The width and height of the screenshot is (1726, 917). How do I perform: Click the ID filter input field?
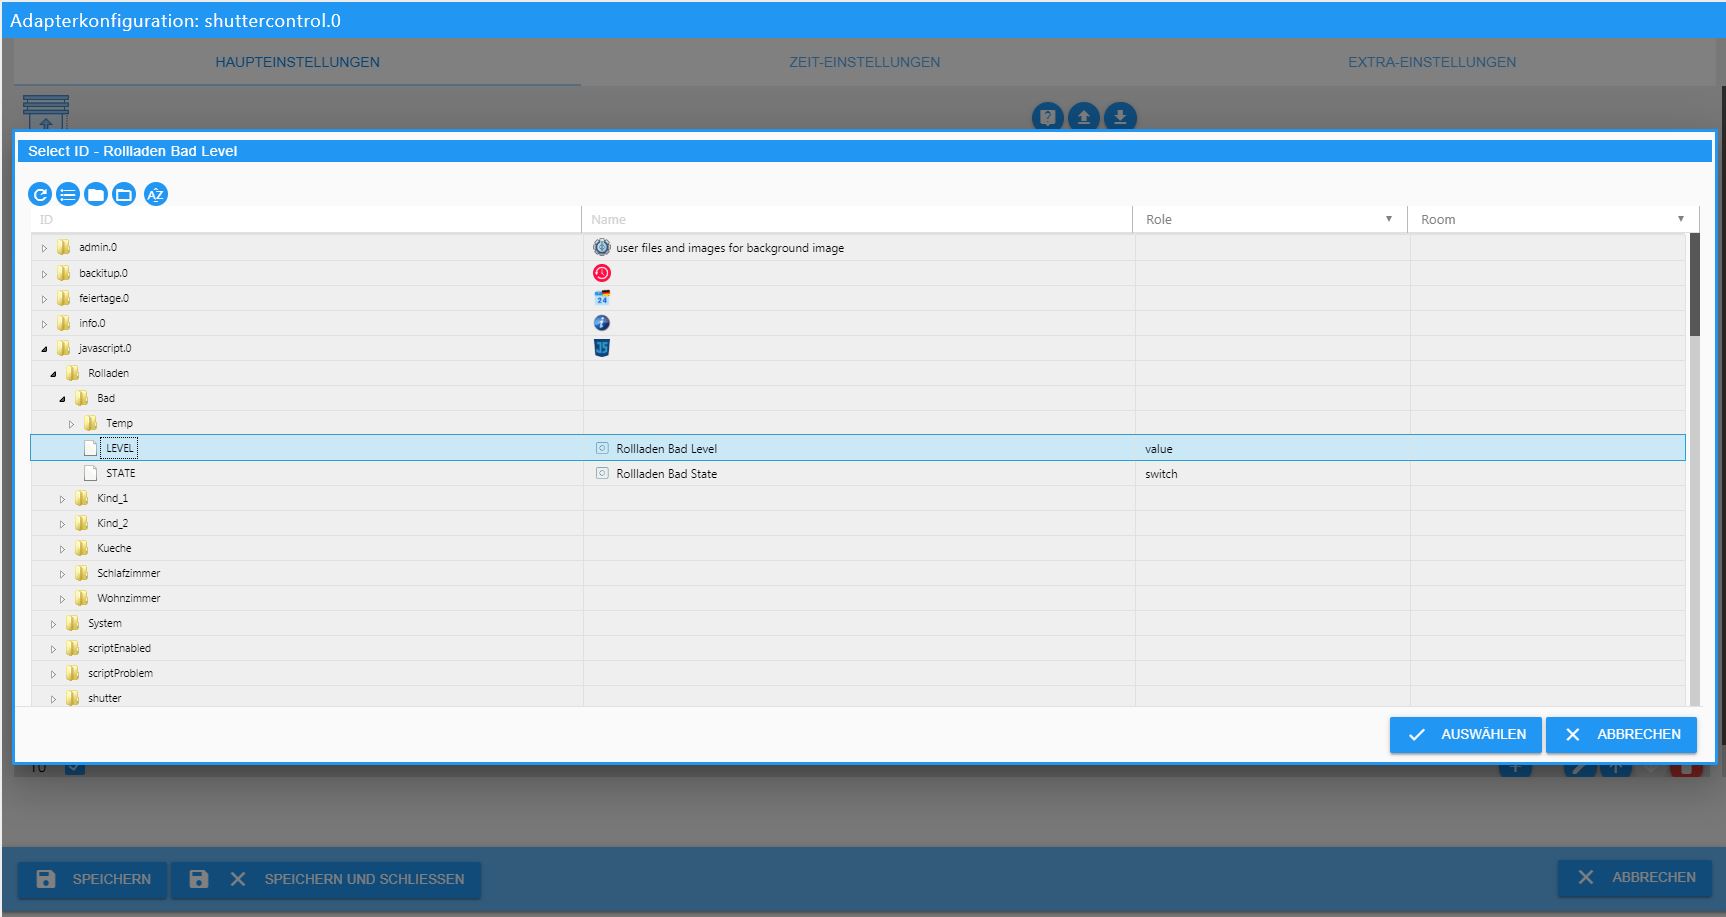pos(305,220)
